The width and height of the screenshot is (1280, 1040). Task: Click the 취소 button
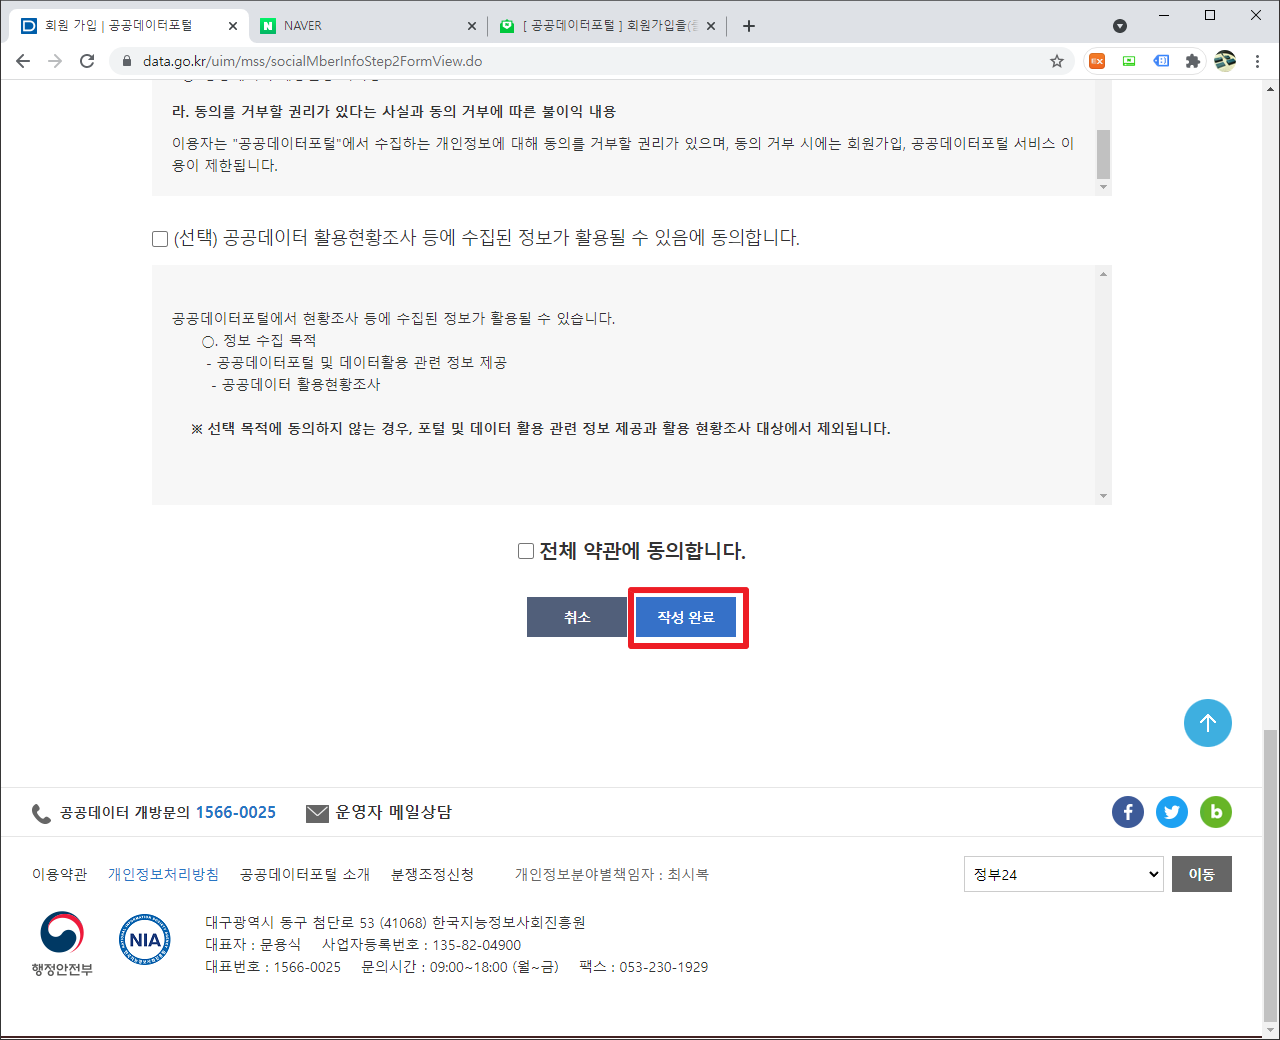coord(577,617)
